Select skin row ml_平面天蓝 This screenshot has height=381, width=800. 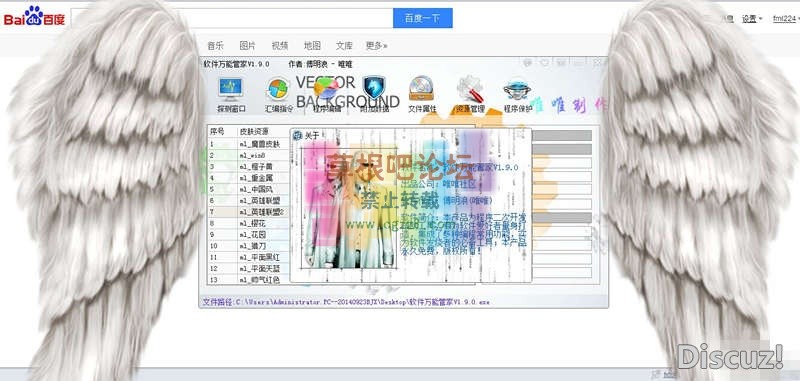point(249,268)
